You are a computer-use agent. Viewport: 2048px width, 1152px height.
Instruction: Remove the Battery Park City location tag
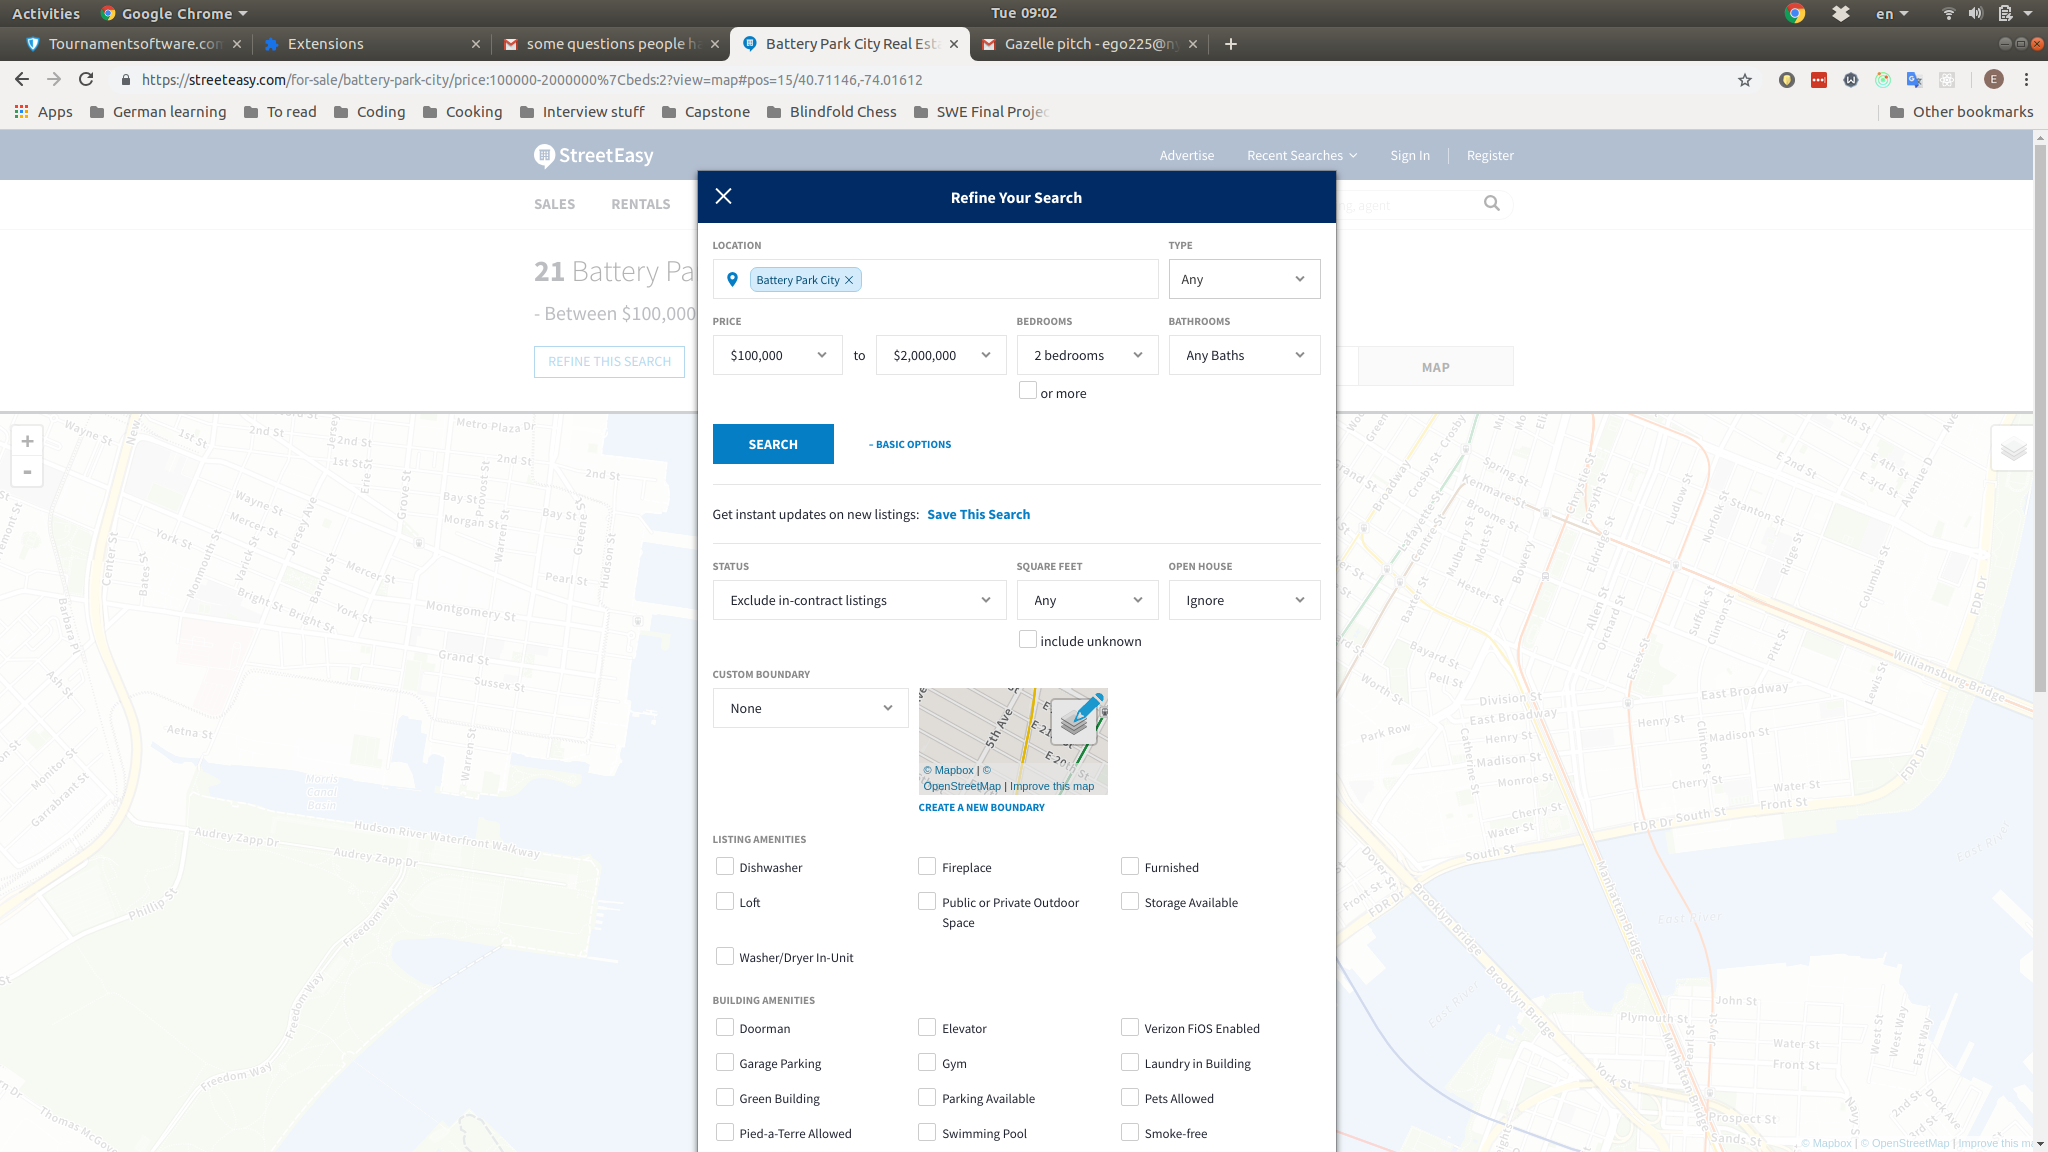pyautogui.click(x=849, y=280)
